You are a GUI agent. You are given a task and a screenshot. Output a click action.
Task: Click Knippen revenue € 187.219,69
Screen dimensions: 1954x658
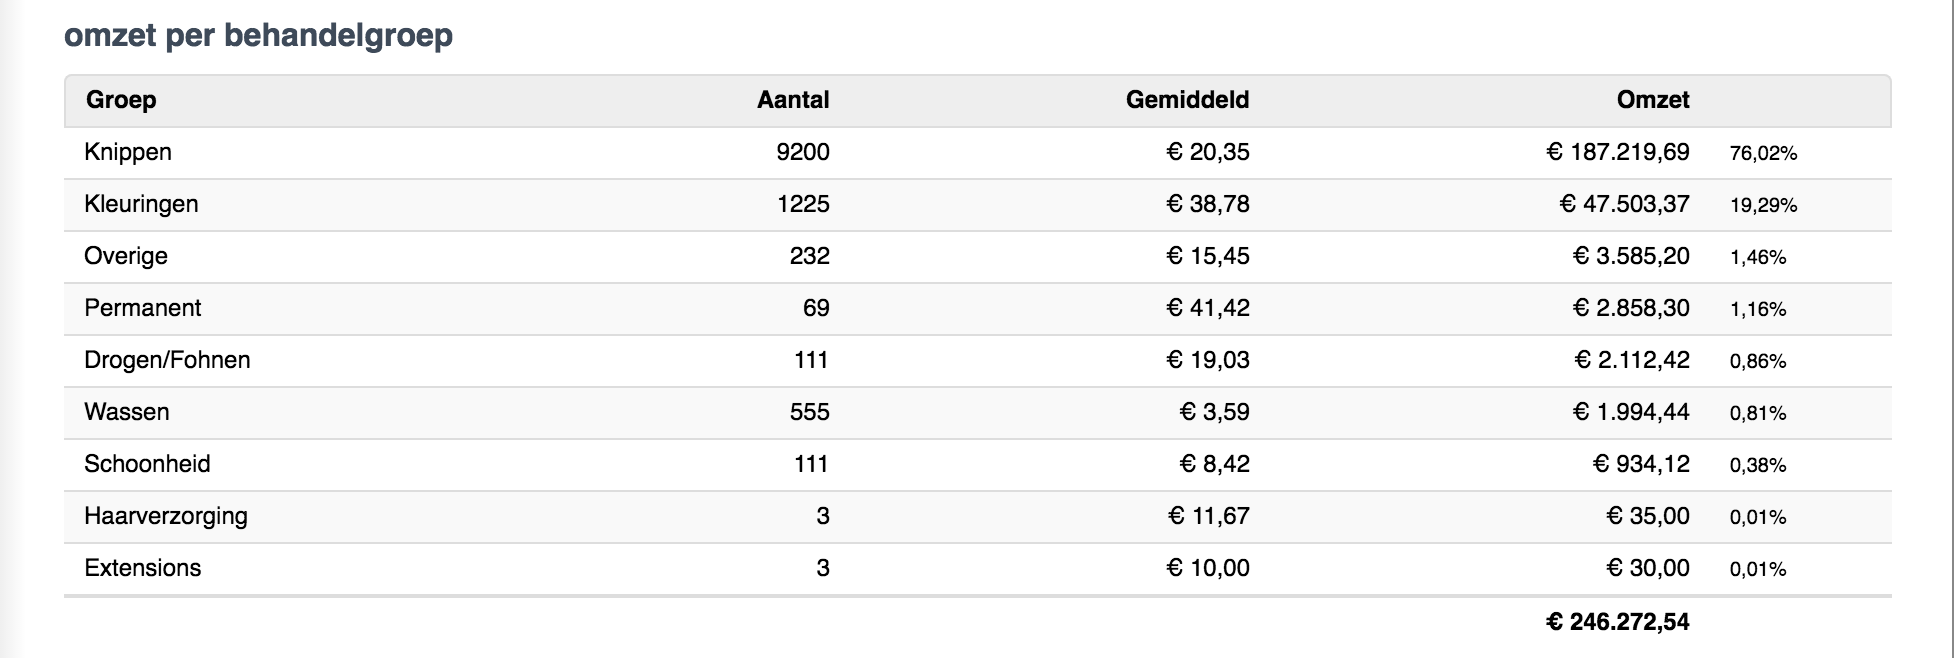tap(1617, 152)
